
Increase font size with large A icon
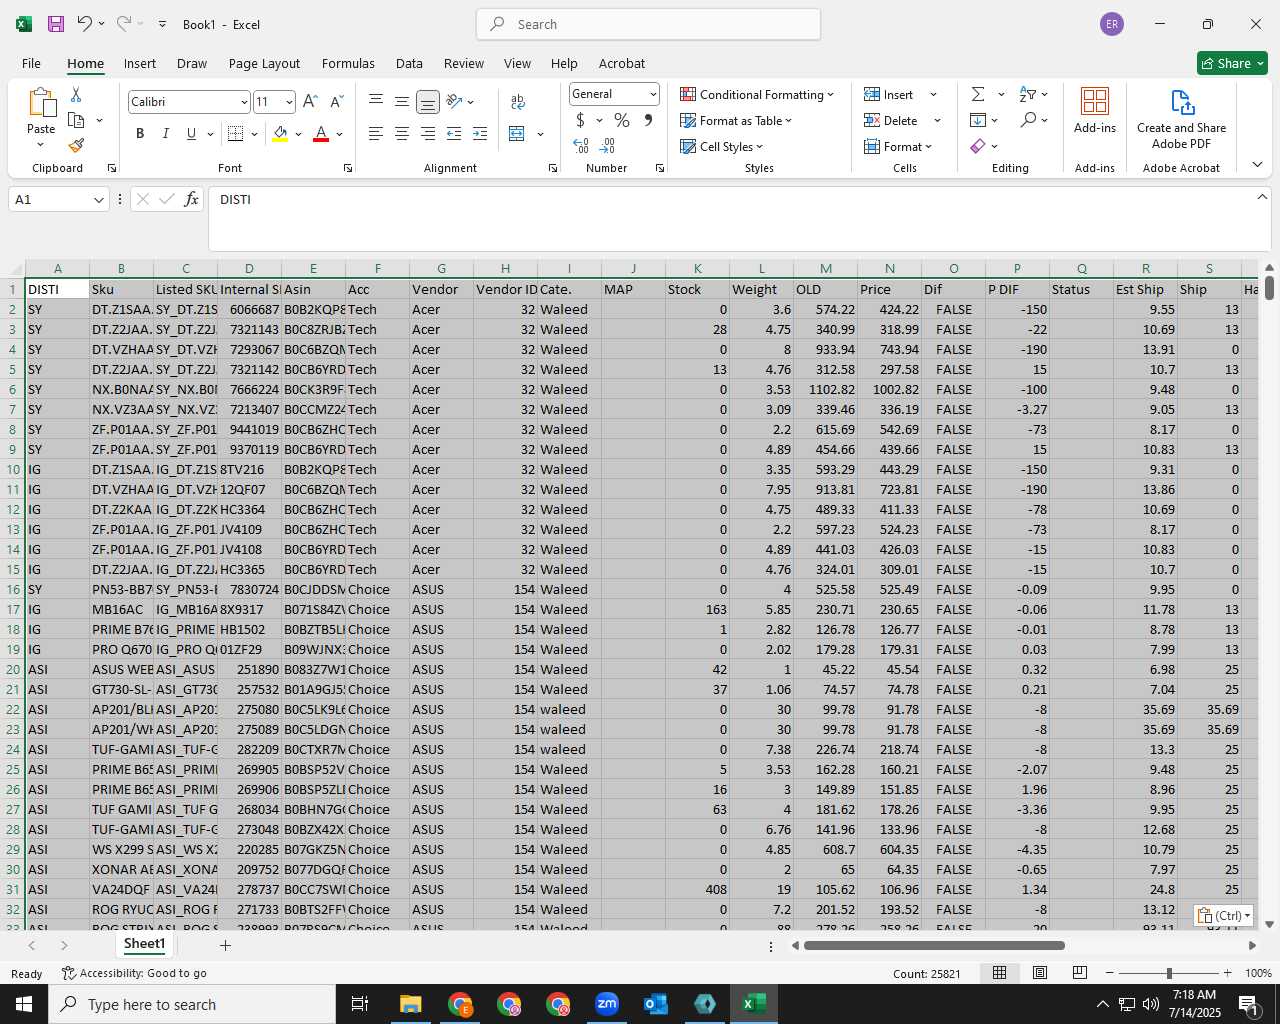[310, 101]
